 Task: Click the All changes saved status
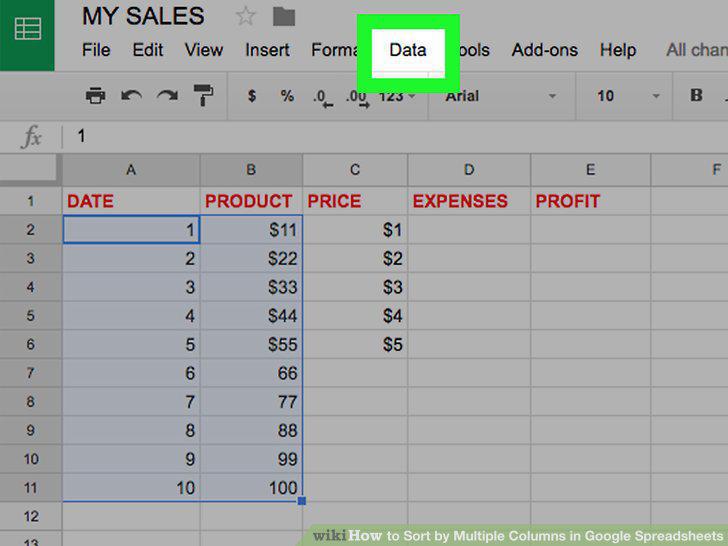(696, 50)
